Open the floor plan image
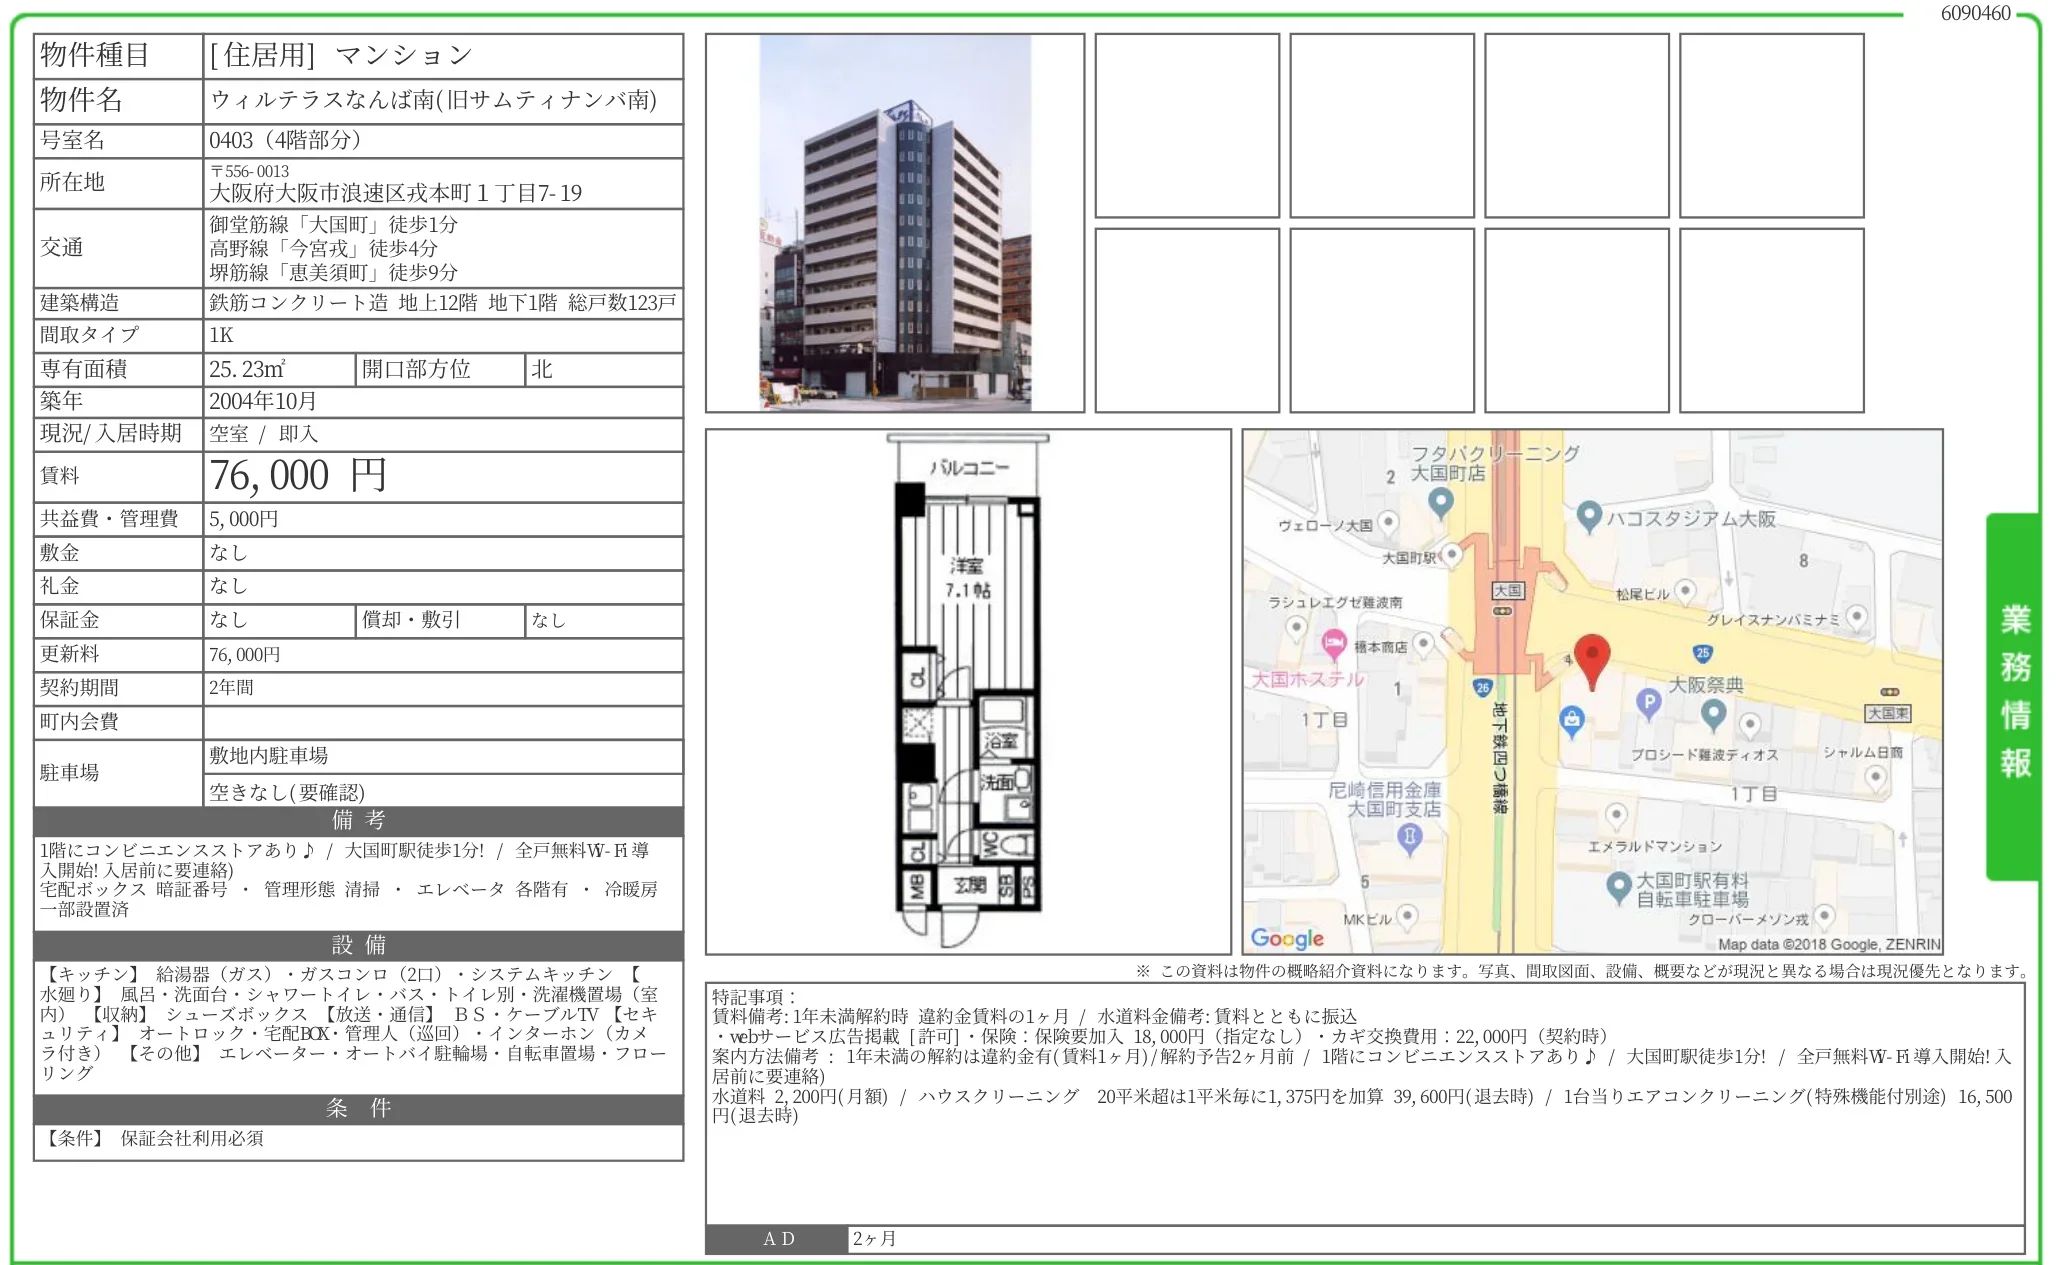Screen dimensions: 2056x1265 coord(967,691)
